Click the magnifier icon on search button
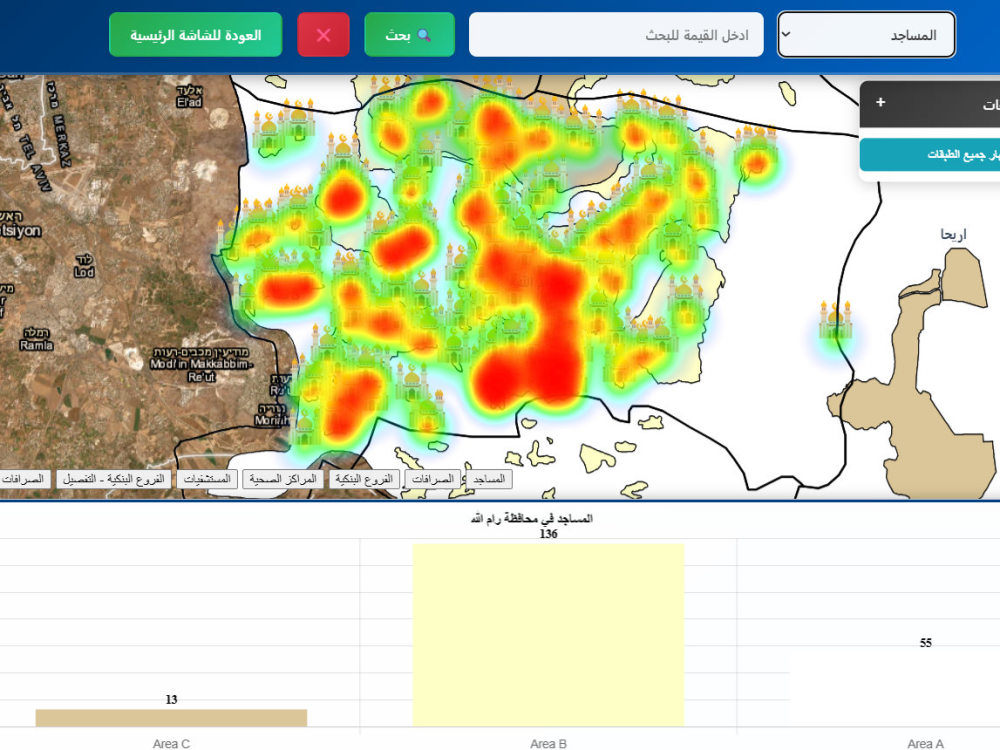Viewport: 1000px width, 750px height. pos(424,35)
